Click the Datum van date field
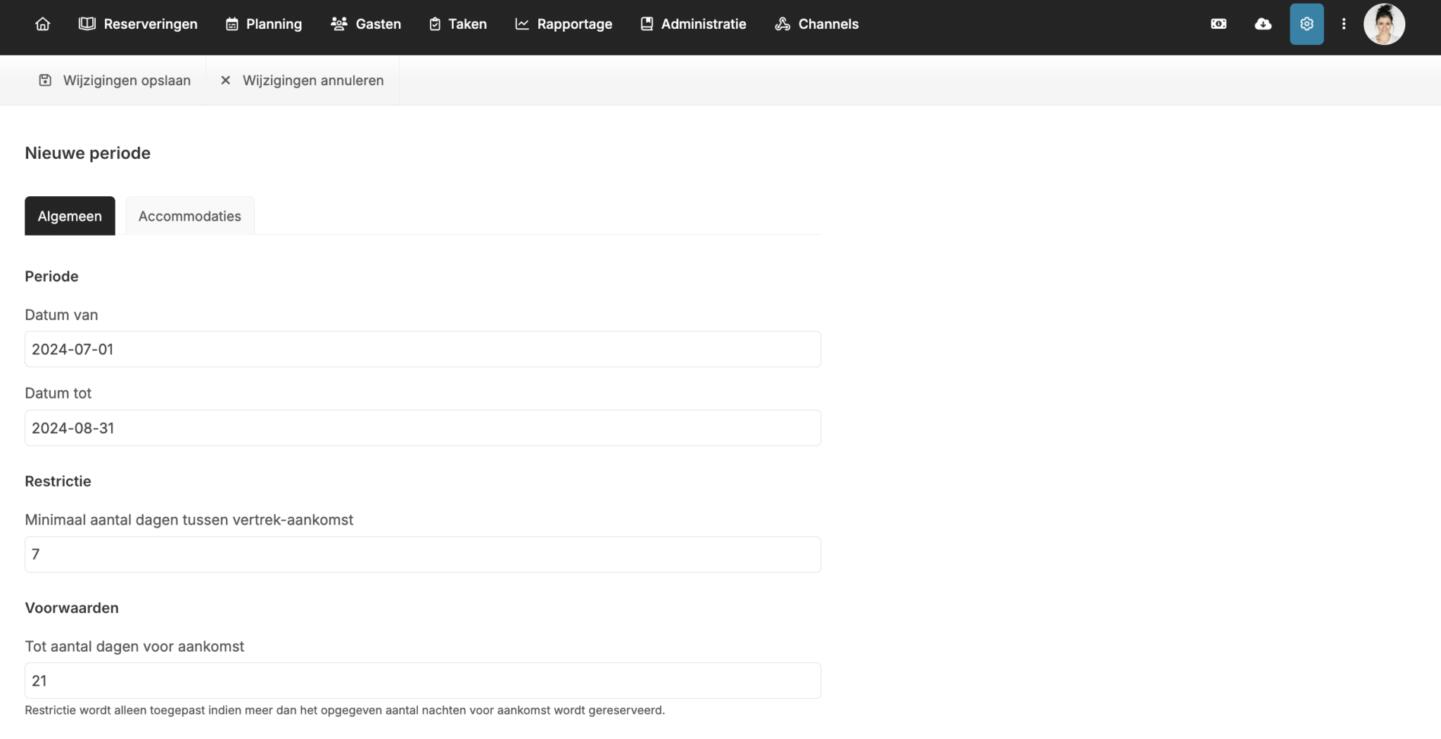Image resolution: width=1441 pixels, height=739 pixels. [422, 349]
